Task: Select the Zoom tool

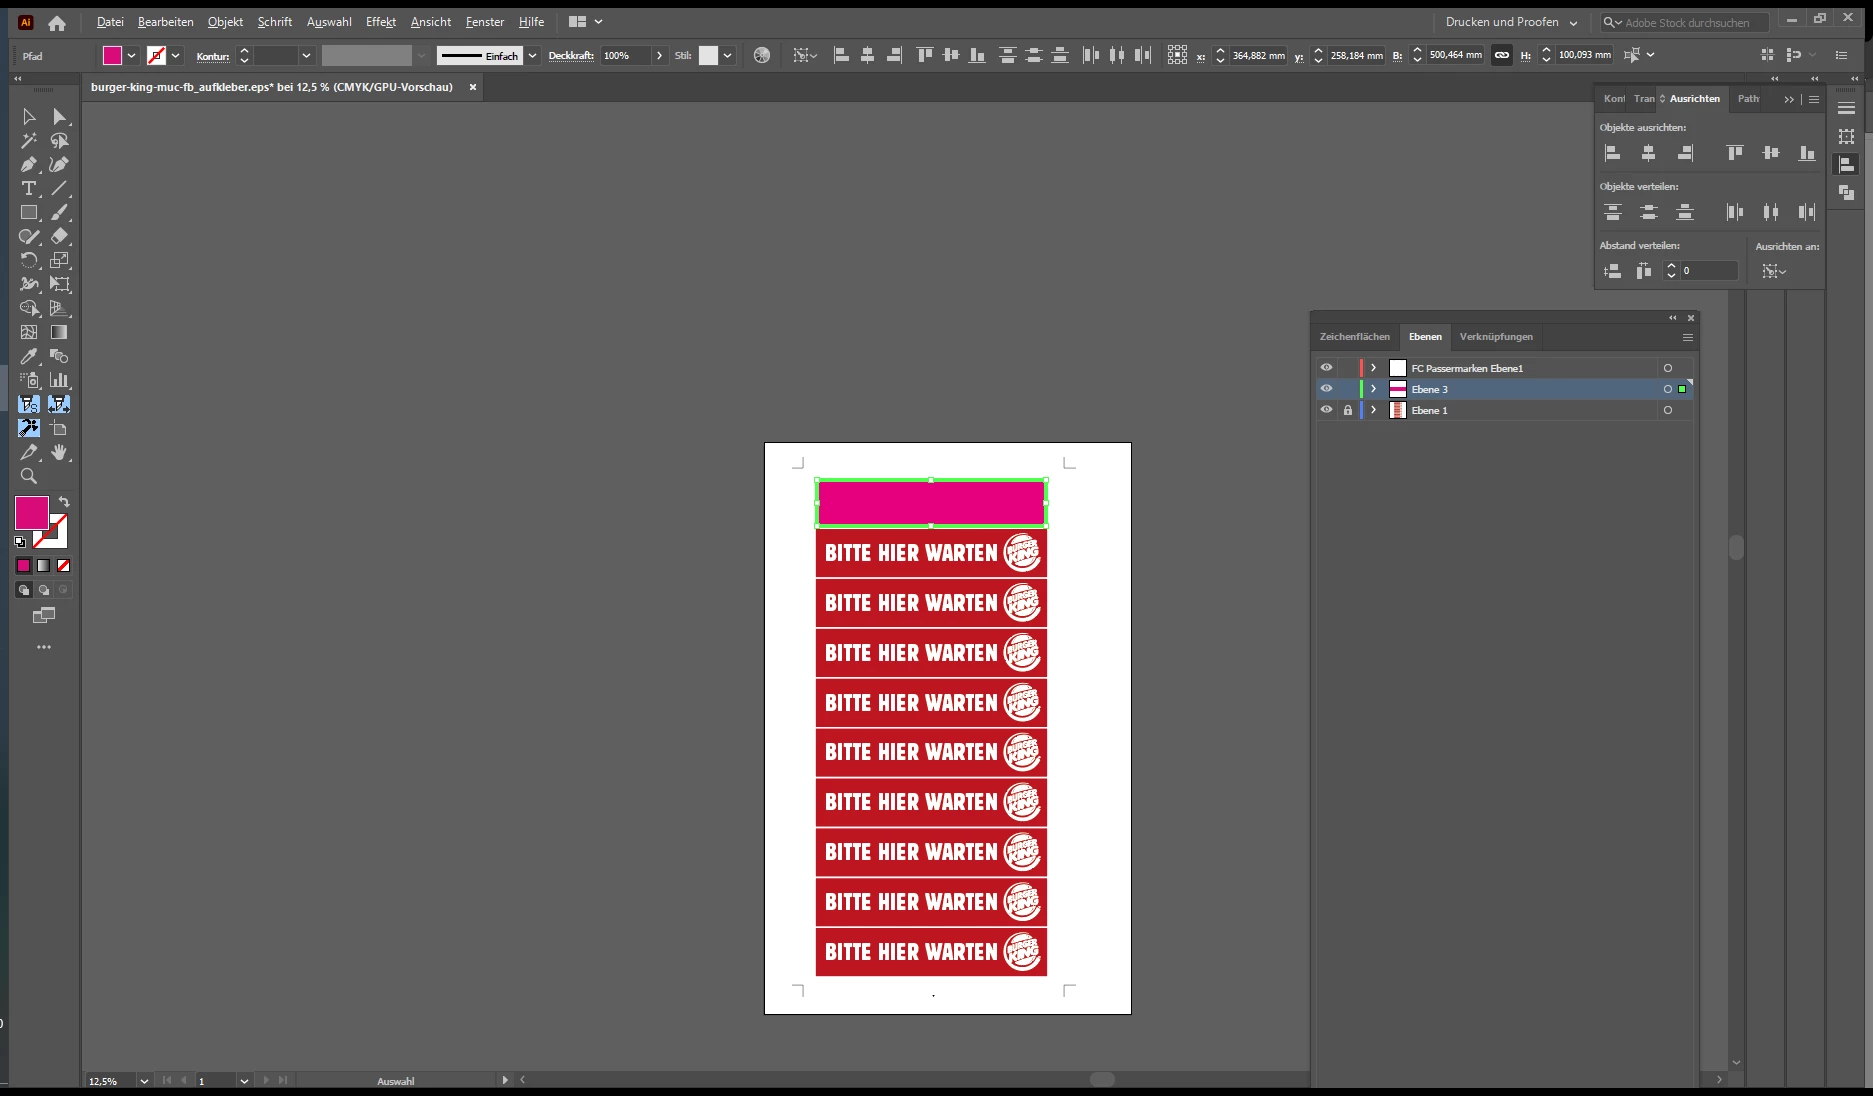Action: pyautogui.click(x=29, y=476)
